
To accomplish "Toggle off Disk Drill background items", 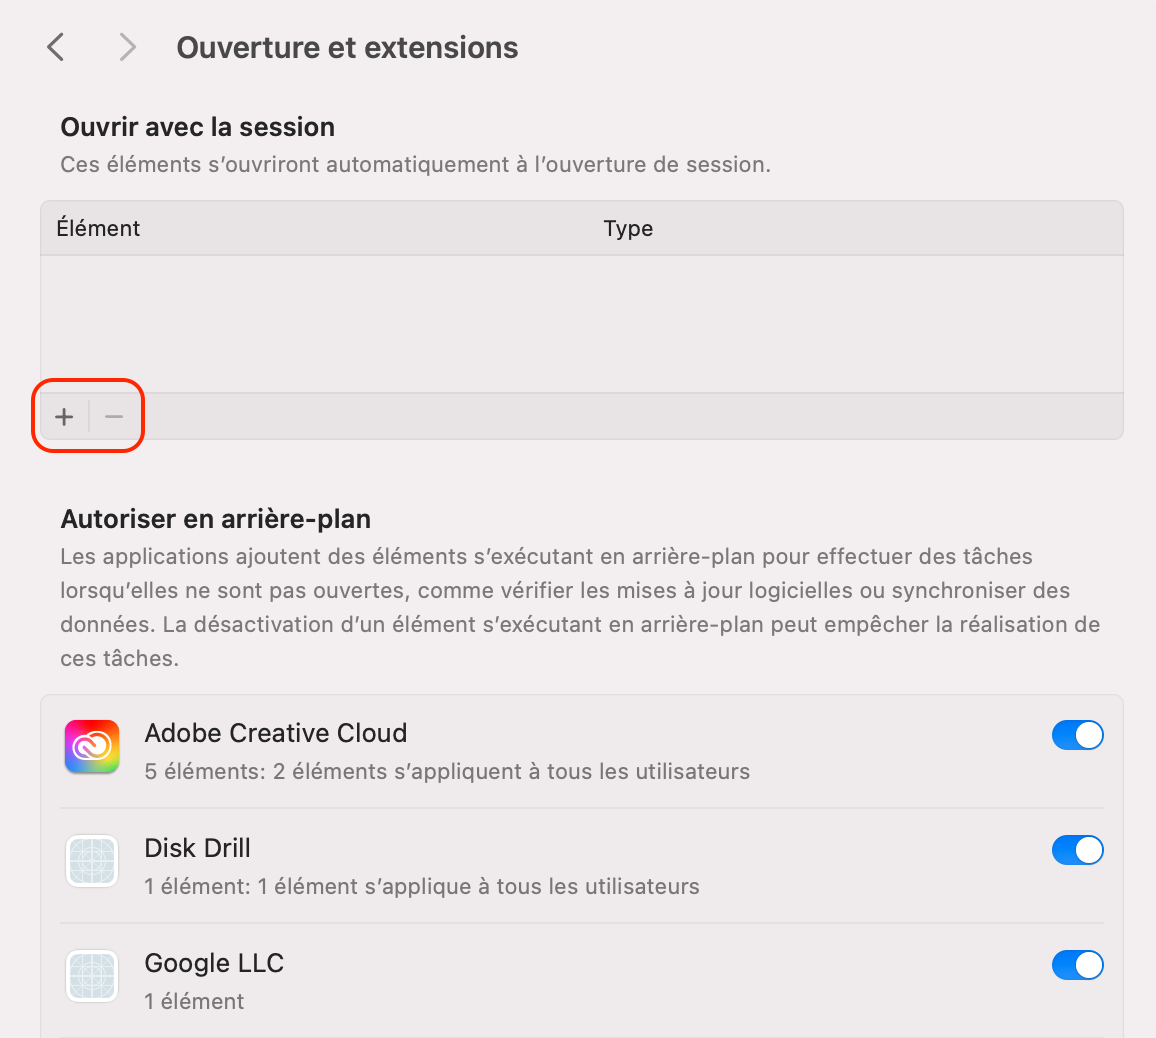I will pyautogui.click(x=1077, y=850).
